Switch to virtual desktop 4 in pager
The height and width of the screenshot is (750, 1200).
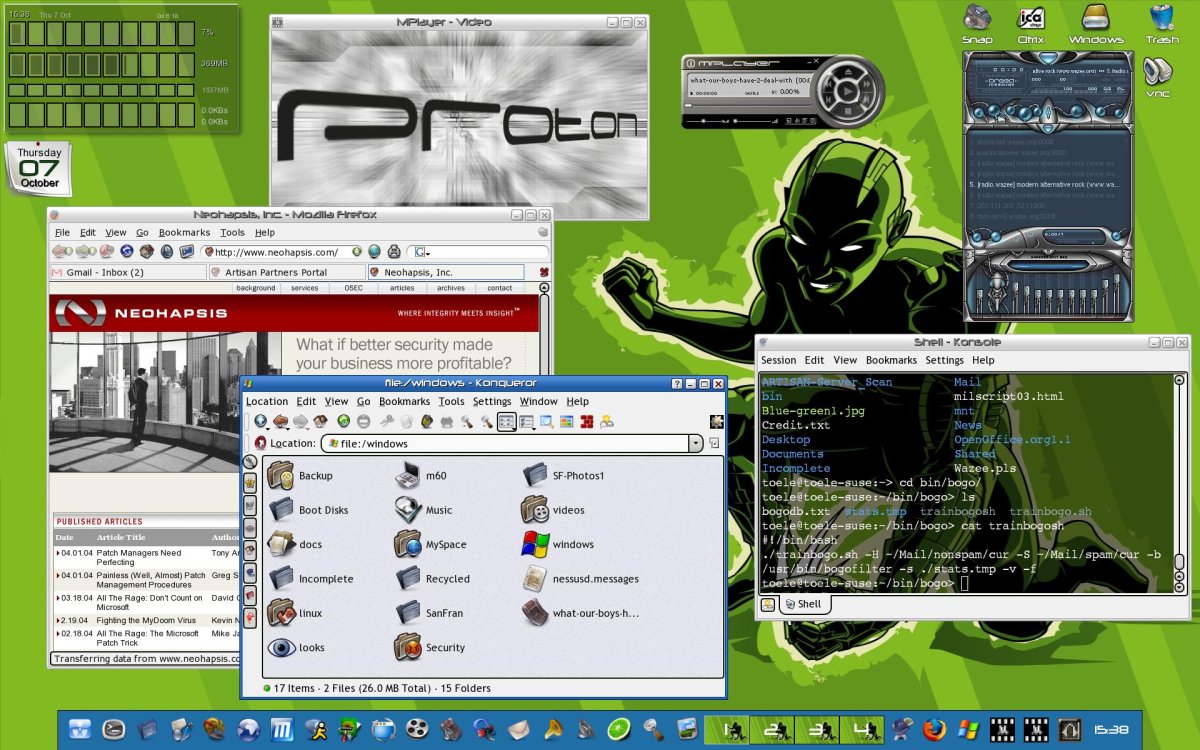tap(863, 730)
